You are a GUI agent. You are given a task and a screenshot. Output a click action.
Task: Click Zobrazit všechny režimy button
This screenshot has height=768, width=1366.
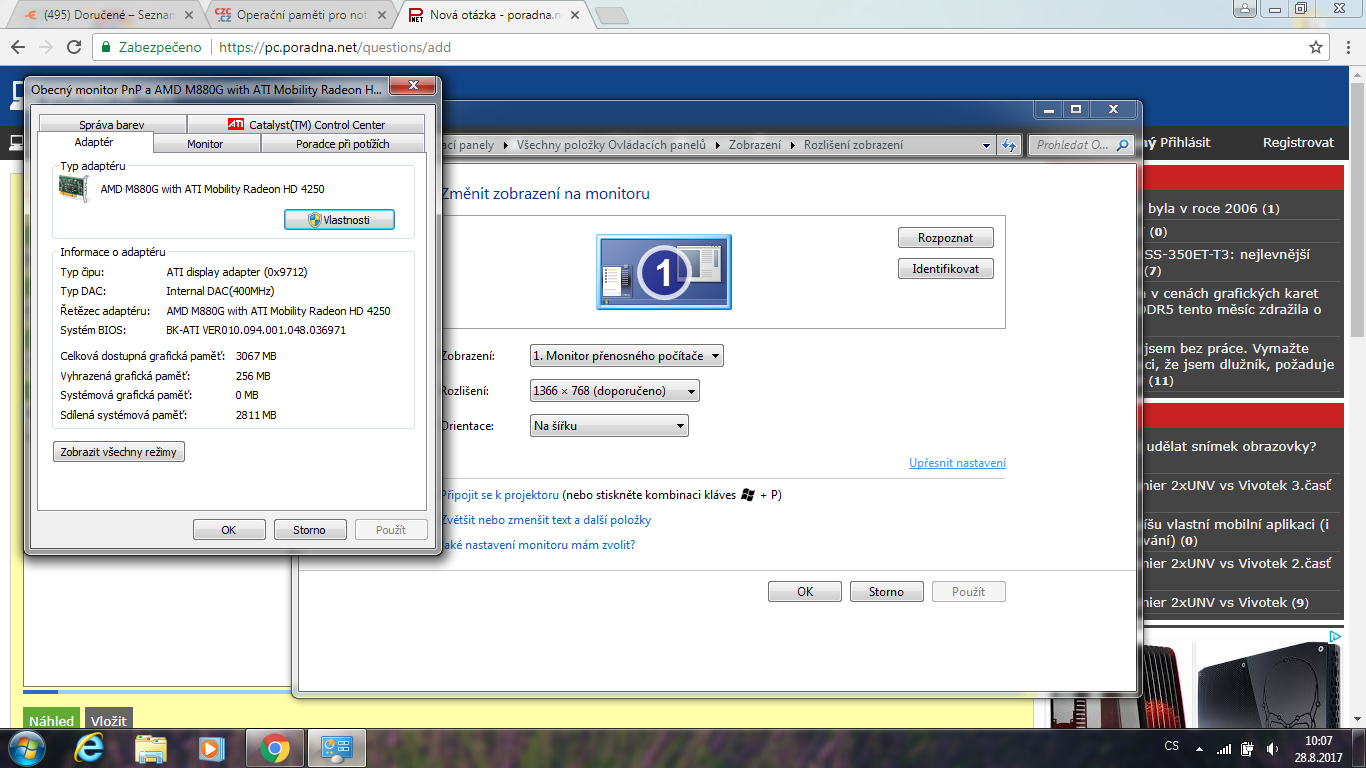[119, 452]
